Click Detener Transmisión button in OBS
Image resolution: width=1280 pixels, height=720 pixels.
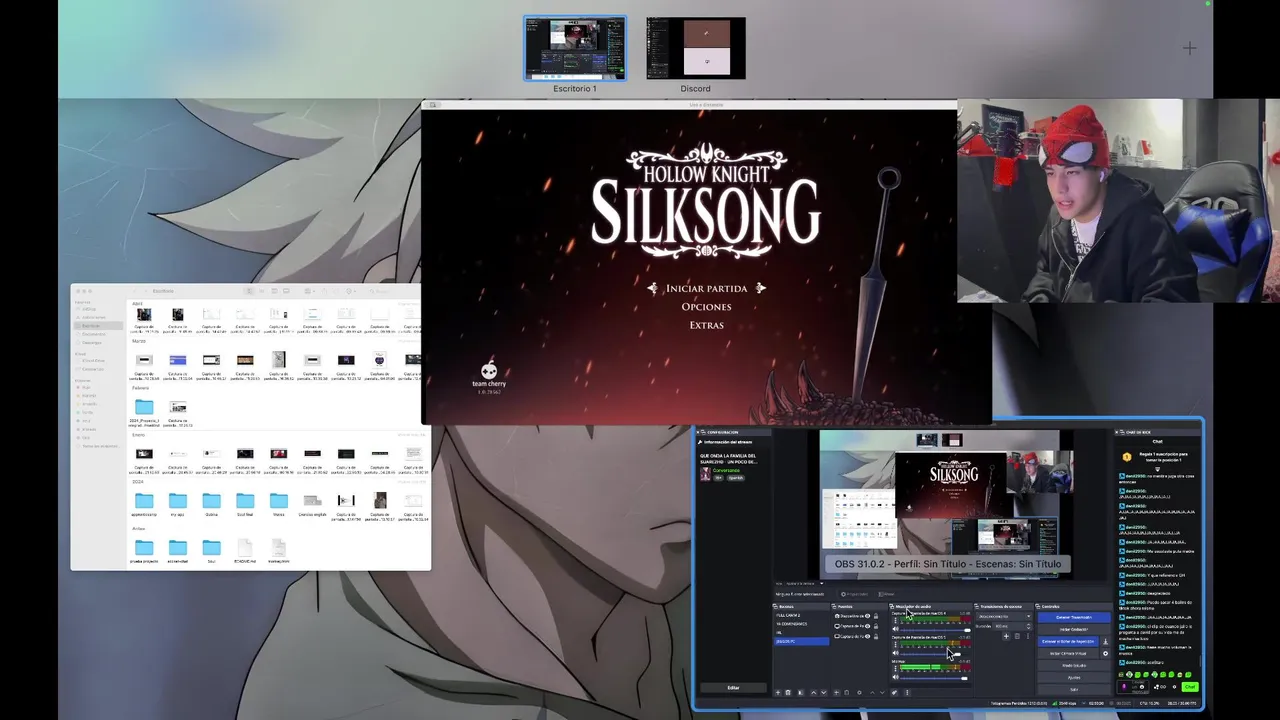coord(1074,617)
